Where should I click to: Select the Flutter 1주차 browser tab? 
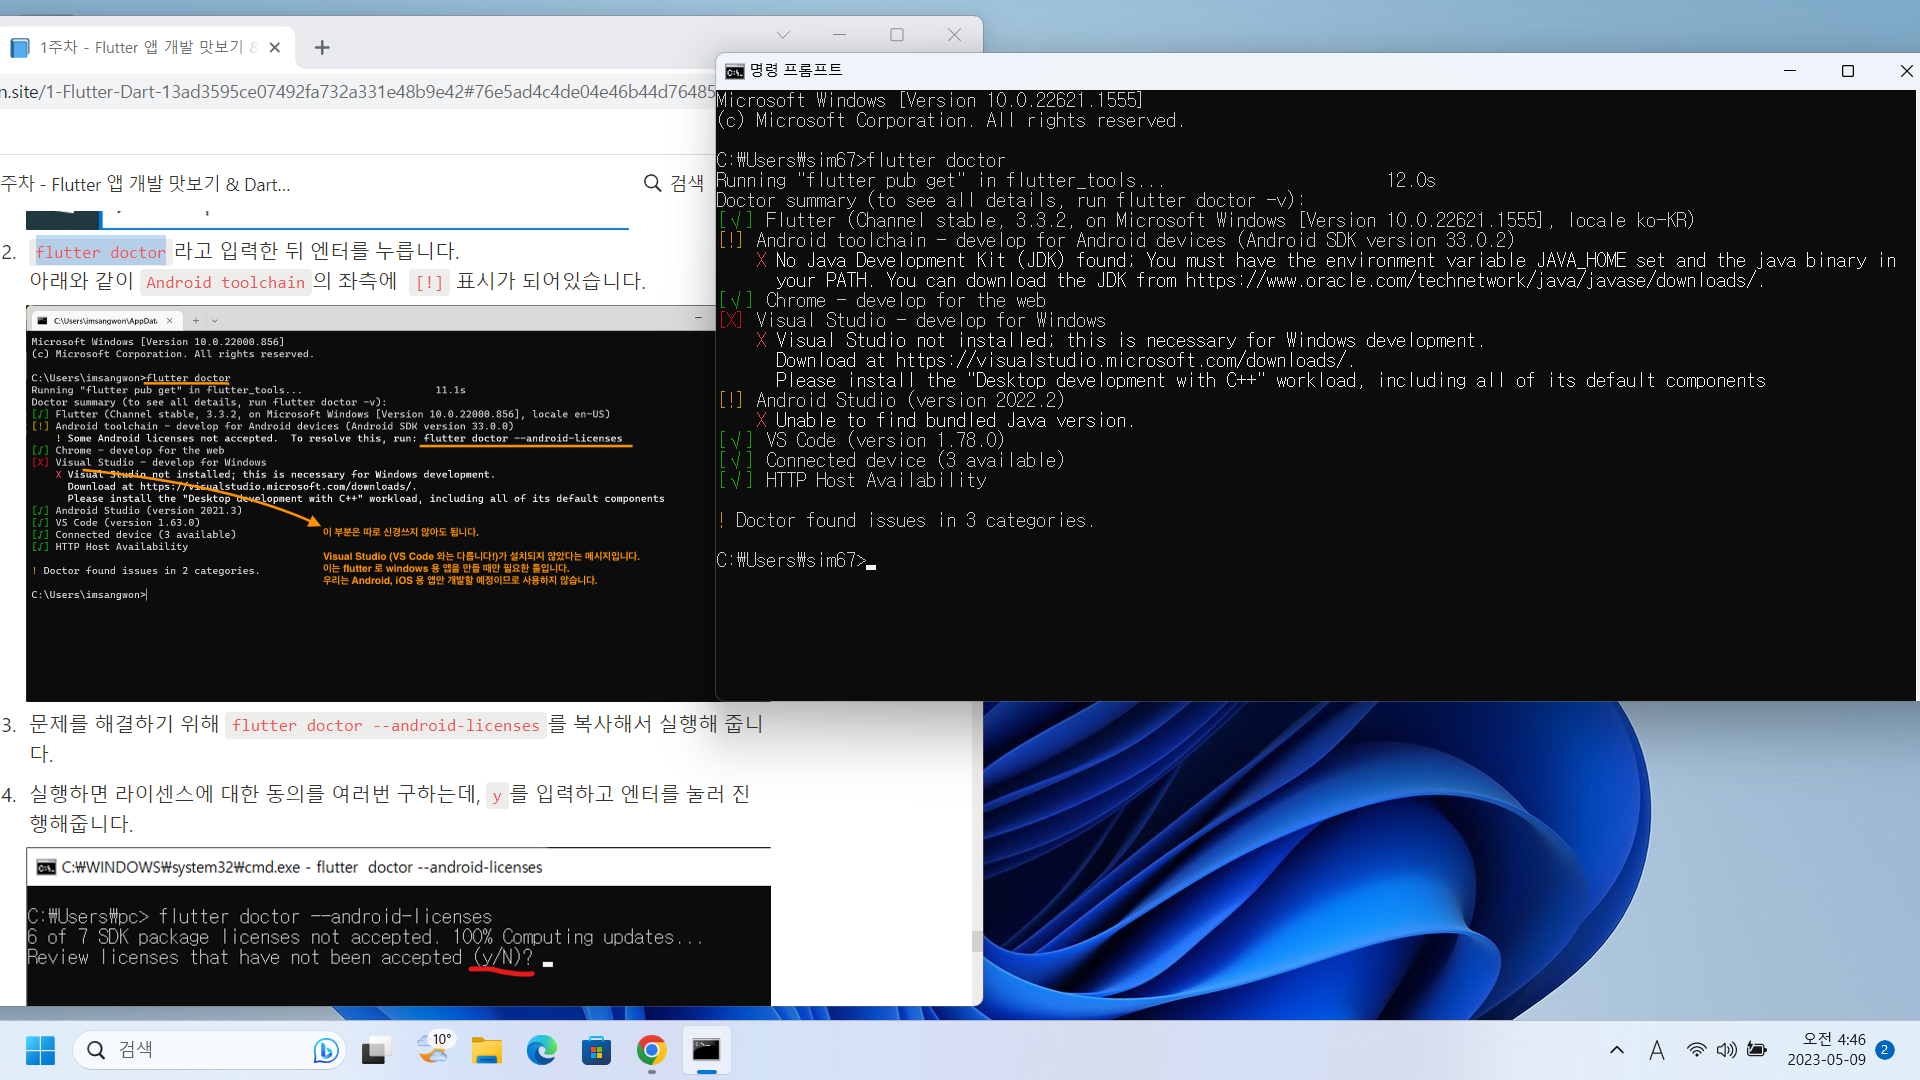pyautogui.click(x=148, y=47)
